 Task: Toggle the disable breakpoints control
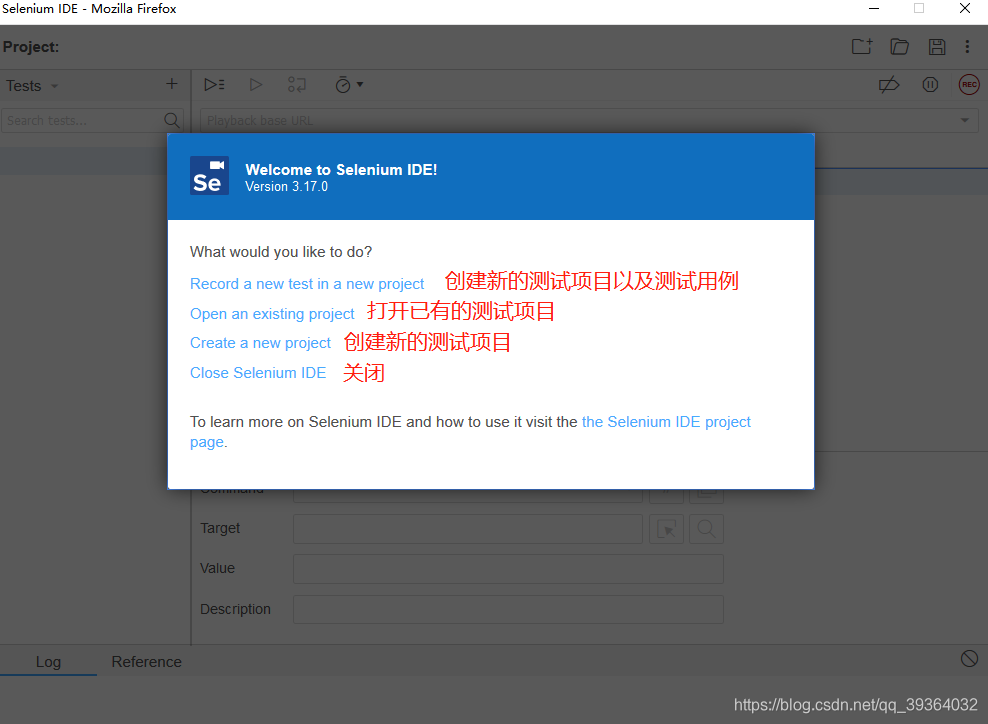point(889,84)
